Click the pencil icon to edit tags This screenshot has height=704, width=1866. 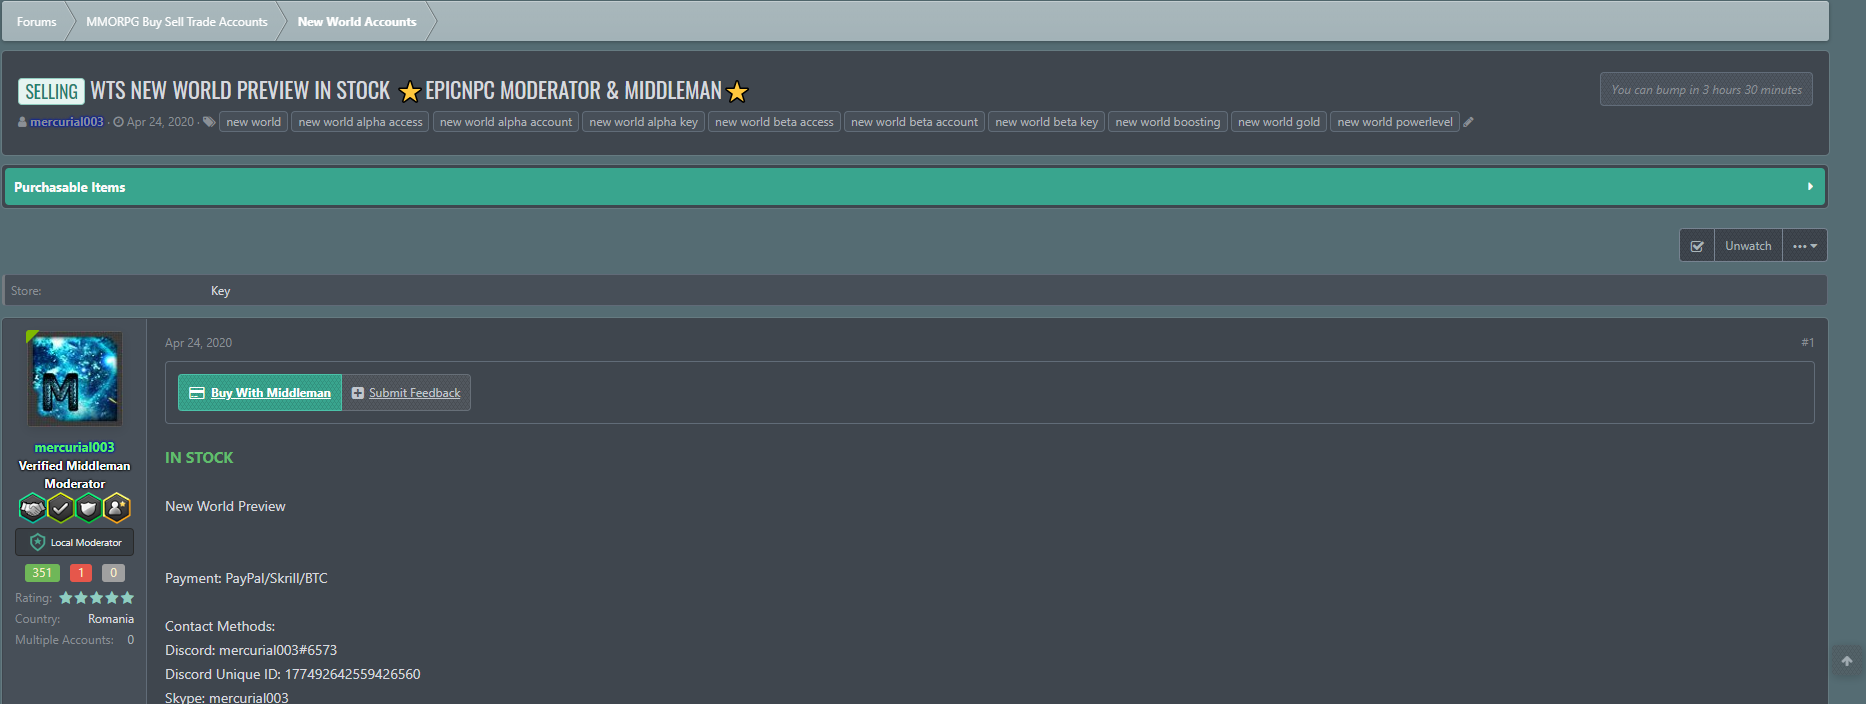[1468, 122]
